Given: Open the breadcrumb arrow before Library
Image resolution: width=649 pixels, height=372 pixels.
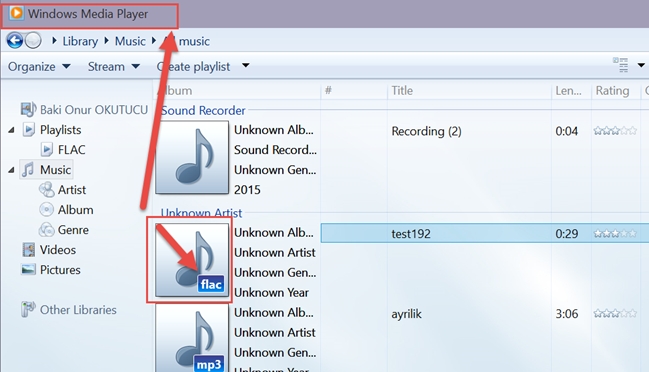Looking at the screenshot, I should coord(54,41).
